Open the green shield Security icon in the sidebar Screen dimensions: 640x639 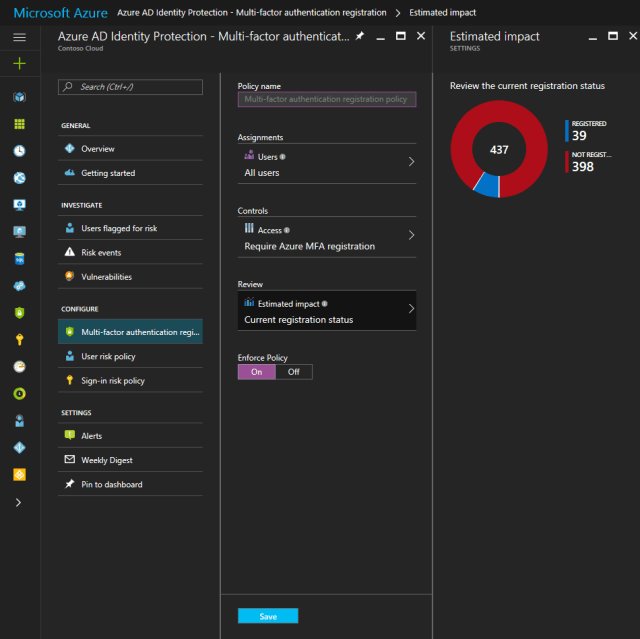coord(19,313)
